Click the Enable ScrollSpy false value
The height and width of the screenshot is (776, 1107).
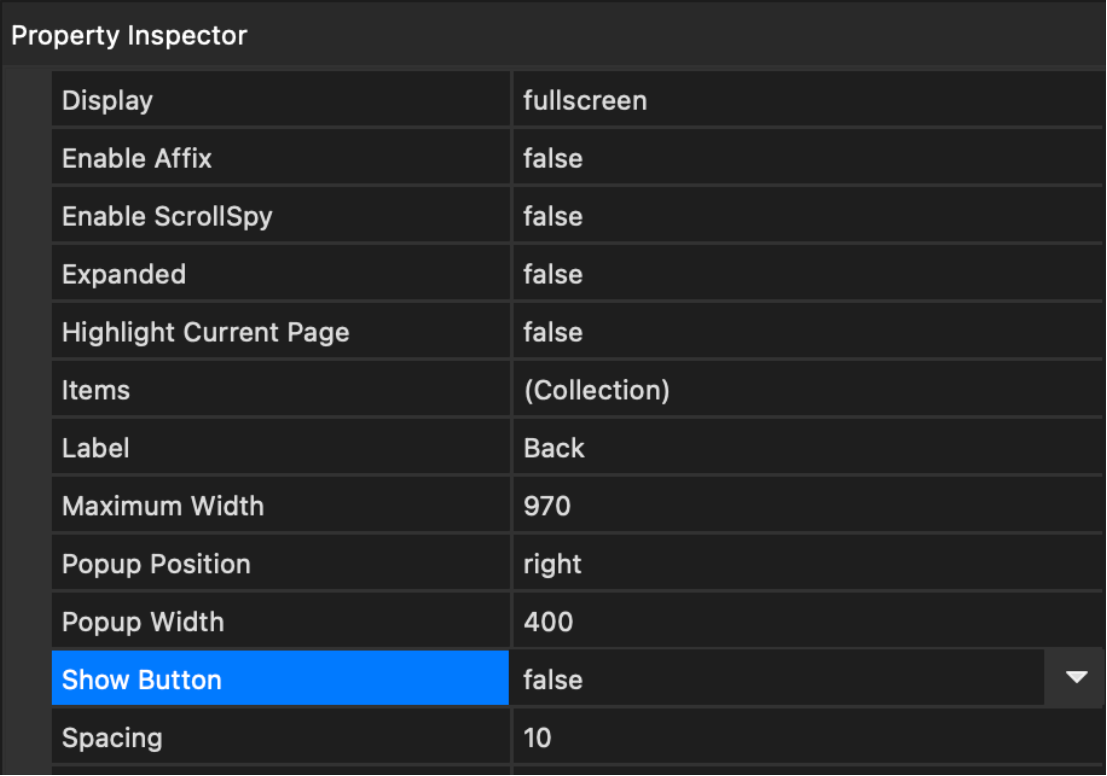pyautogui.click(x=553, y=217)
